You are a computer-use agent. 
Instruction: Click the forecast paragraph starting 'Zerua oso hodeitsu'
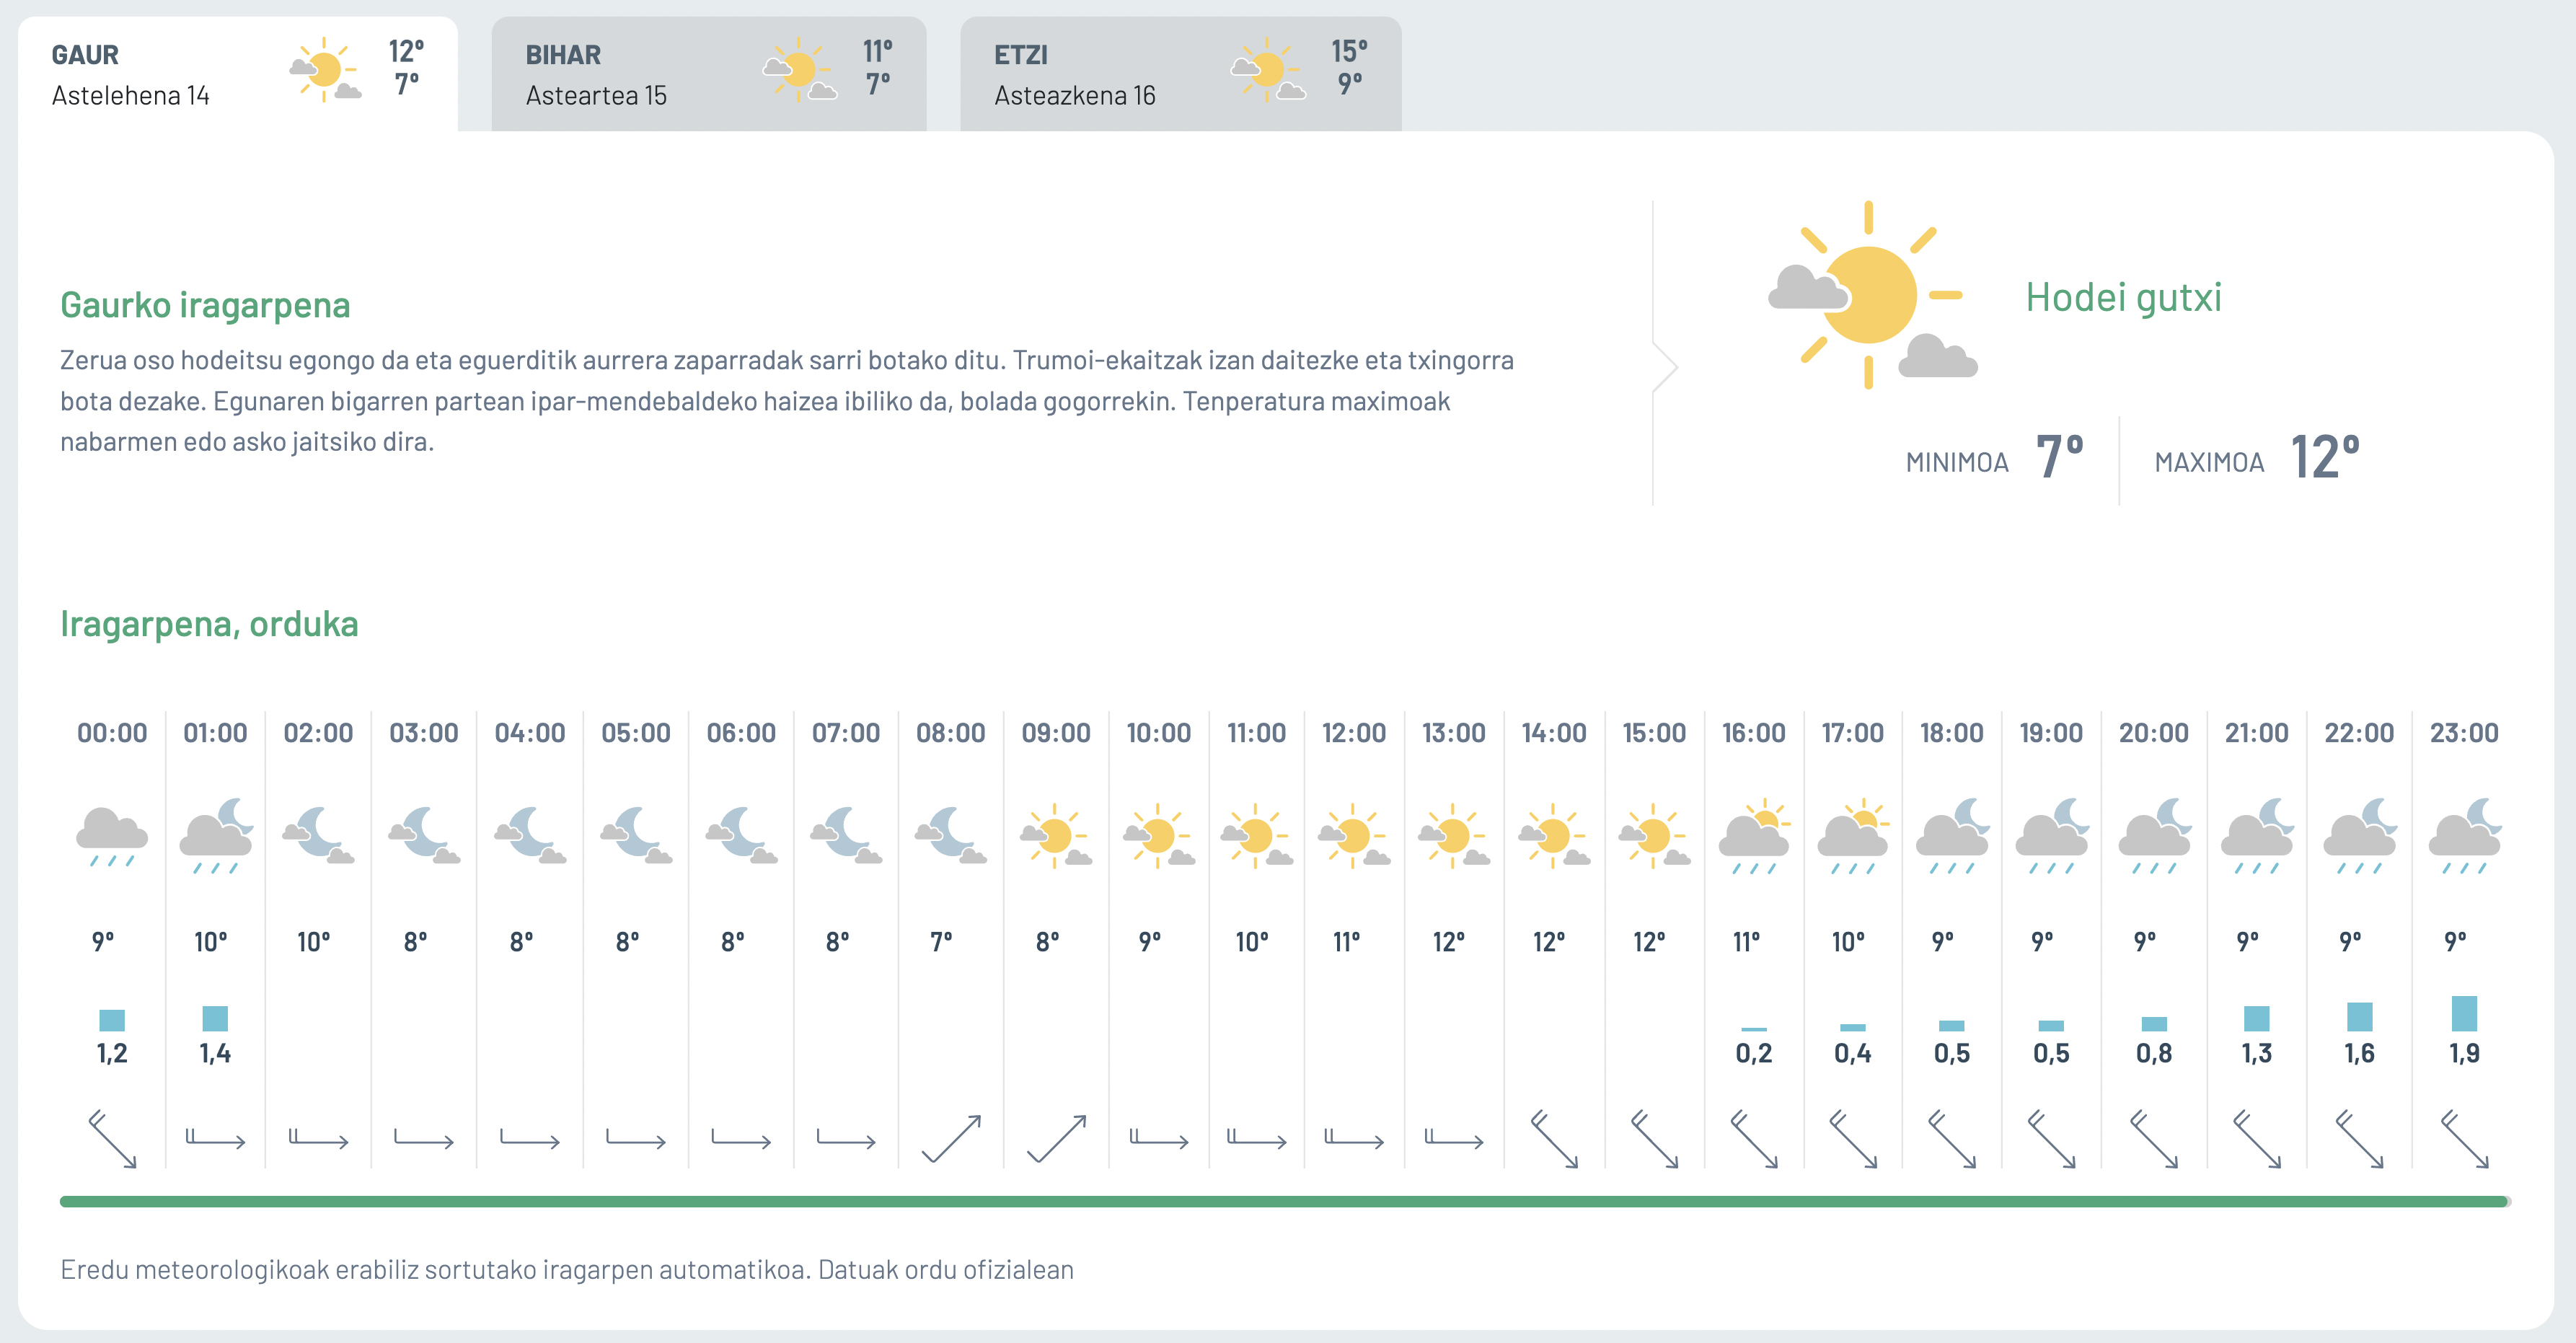[787, 401]
